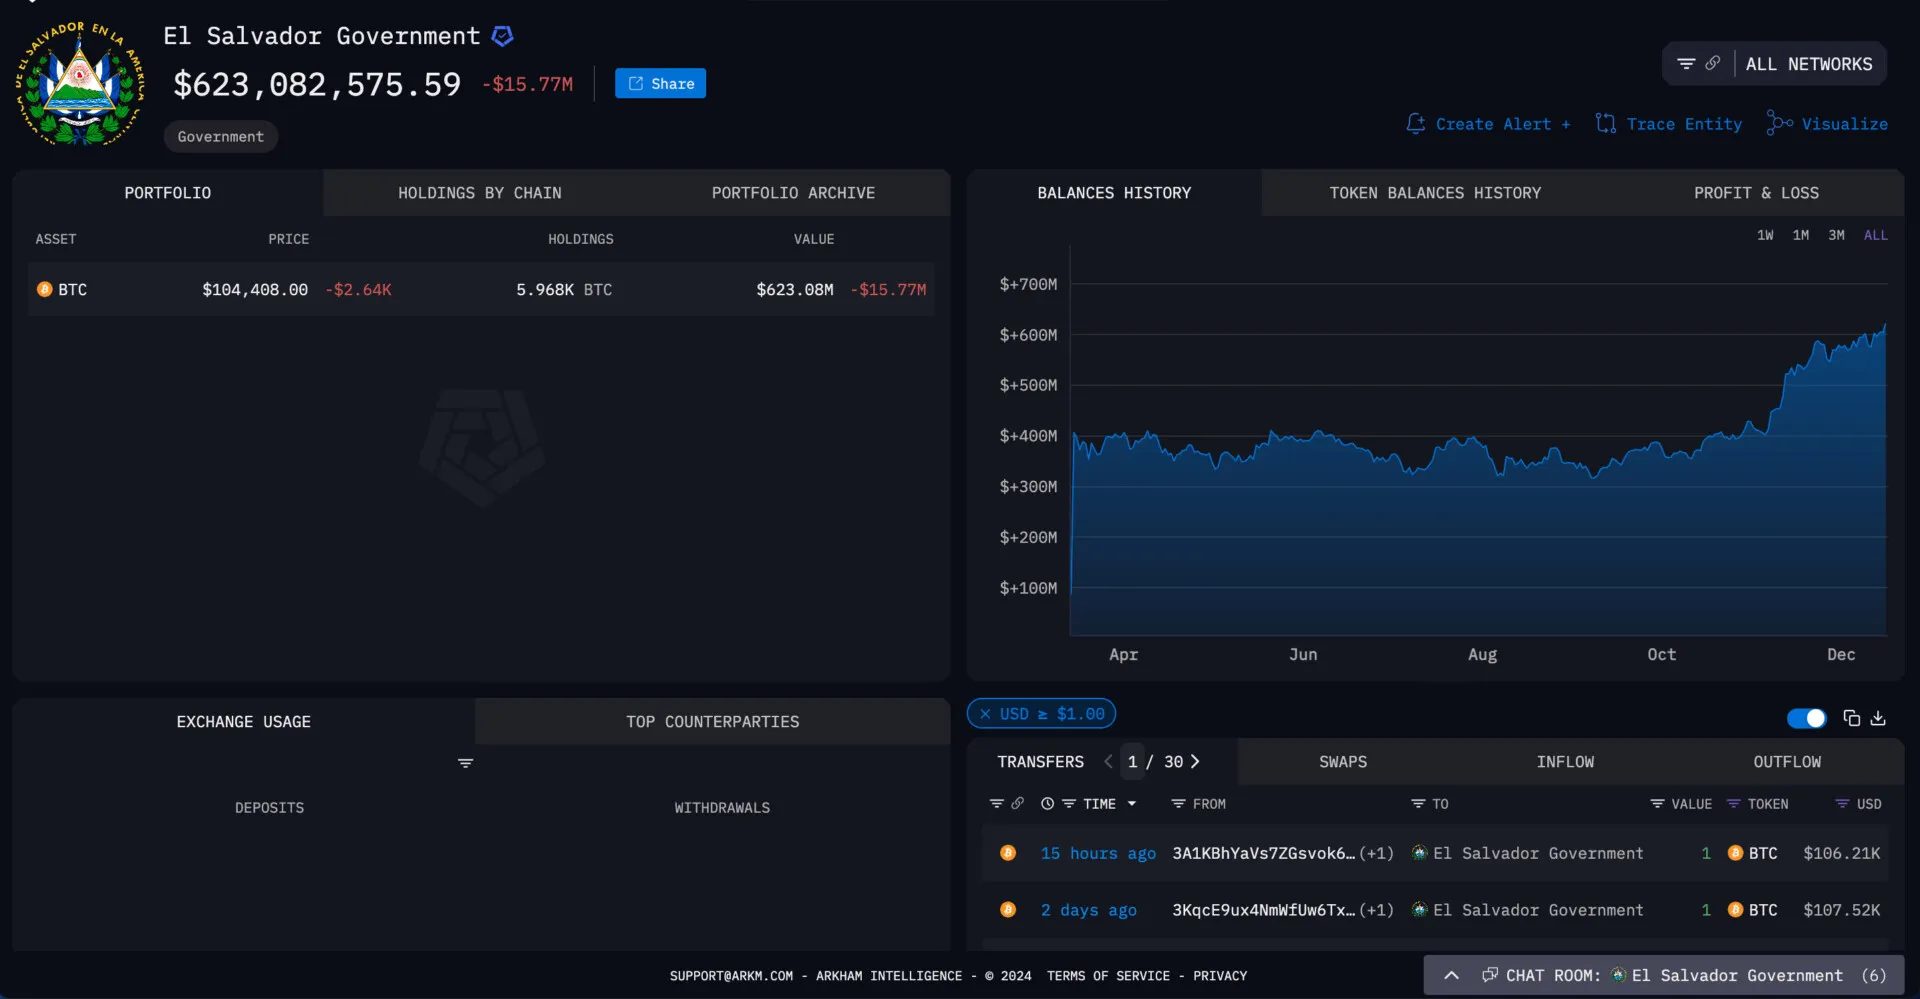Screen dimensions: 1920x999
Task: Switch to the Outflow tab
Action: pos(1787,762)
